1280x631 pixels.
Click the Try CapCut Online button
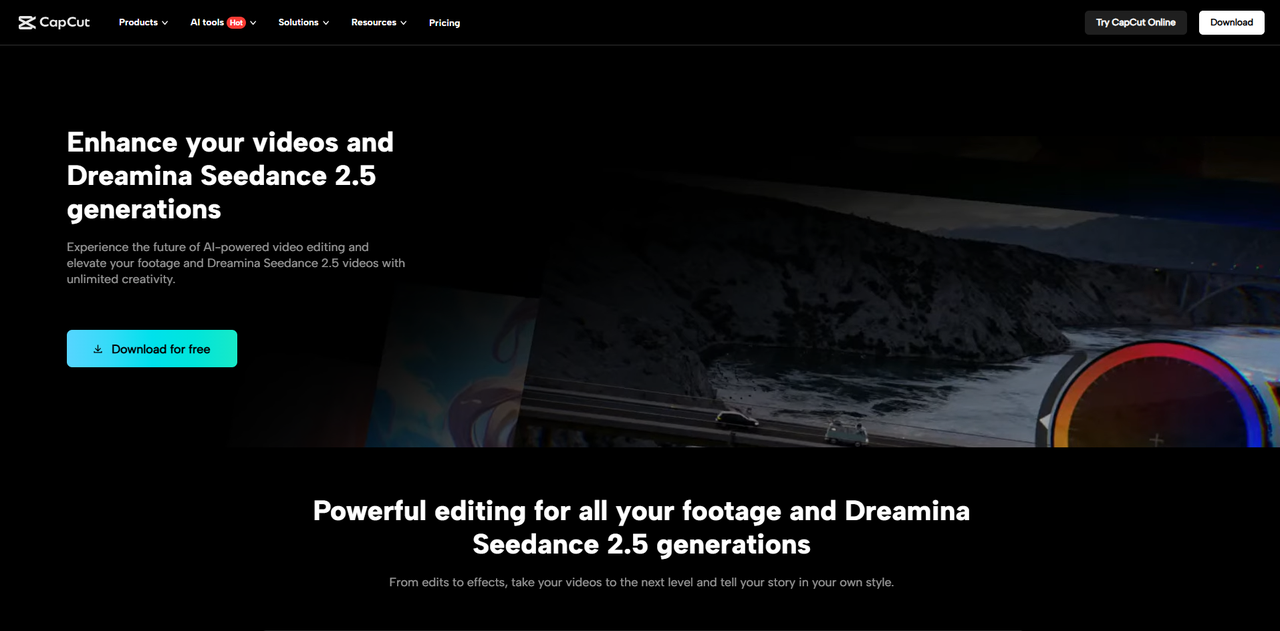point(1136,22)
